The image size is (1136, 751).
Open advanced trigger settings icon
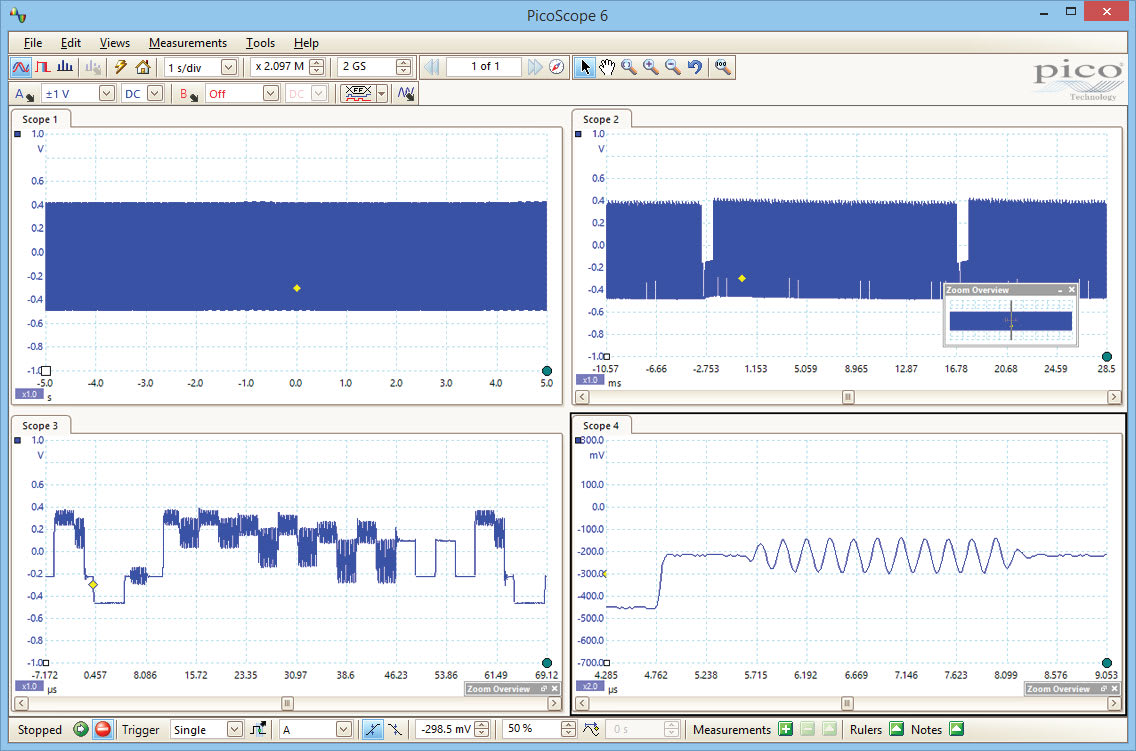pos(259,729)
